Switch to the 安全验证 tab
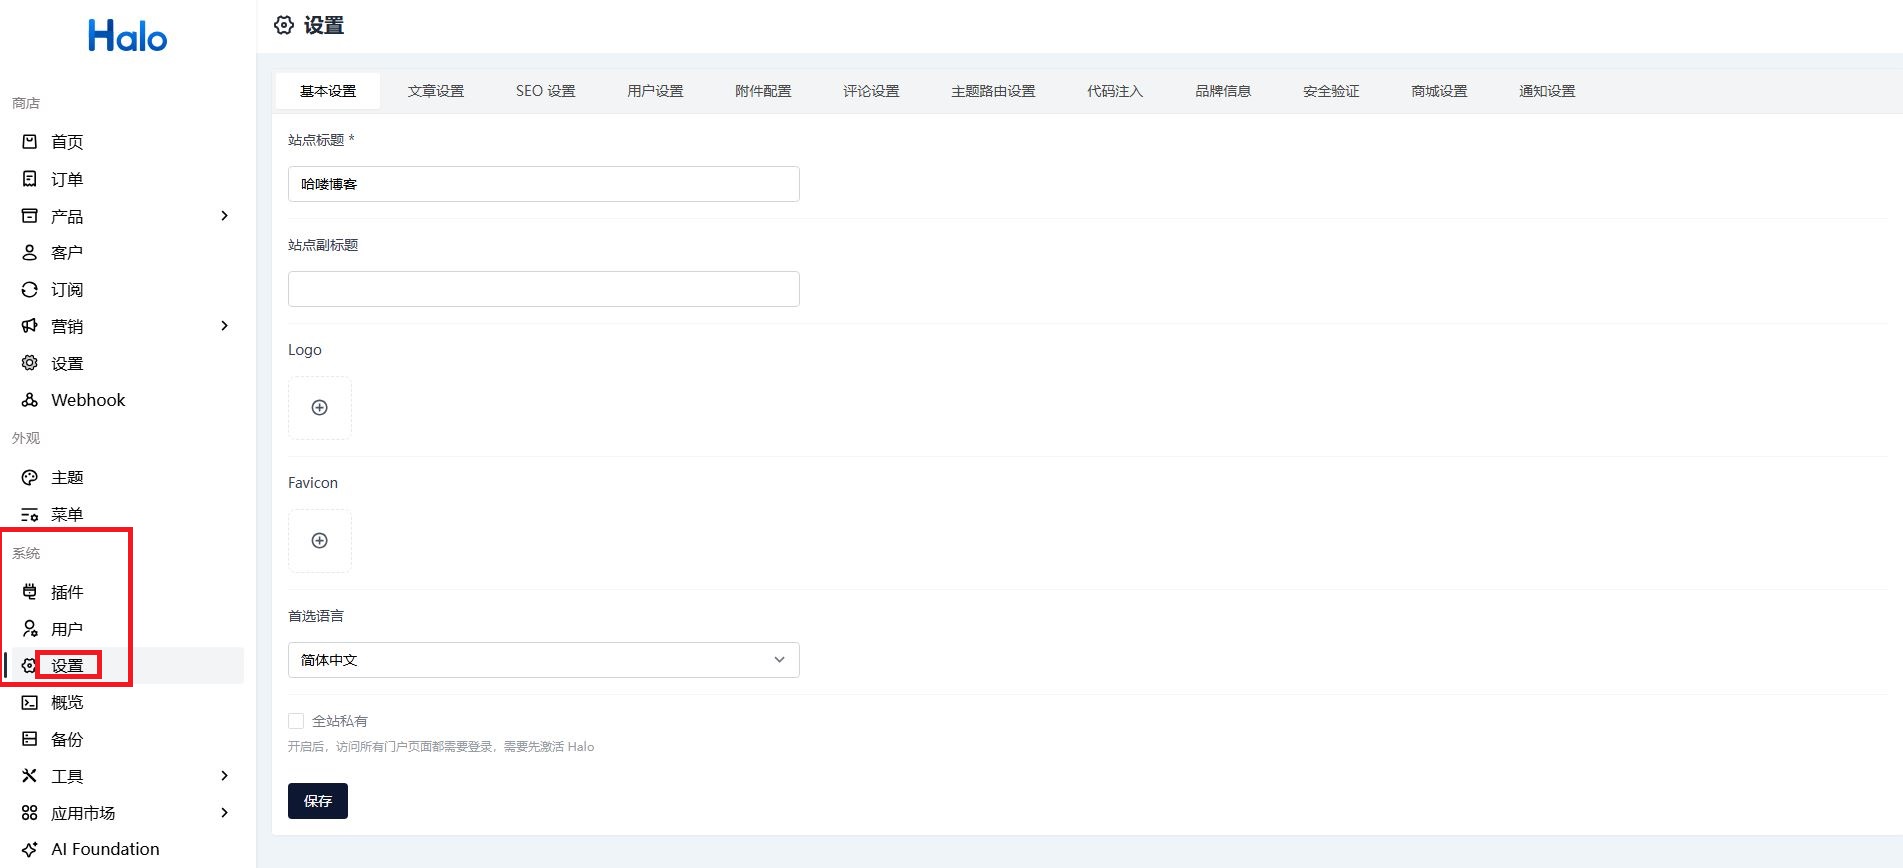Screen dimensions: 1903x868 tap(1332, 91)
